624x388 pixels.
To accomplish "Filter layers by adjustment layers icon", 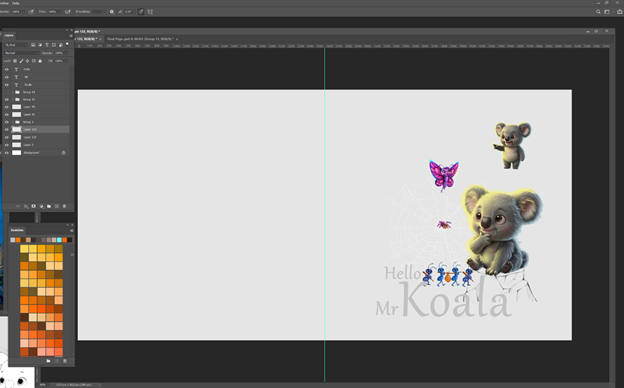I will tap(40, 45).
